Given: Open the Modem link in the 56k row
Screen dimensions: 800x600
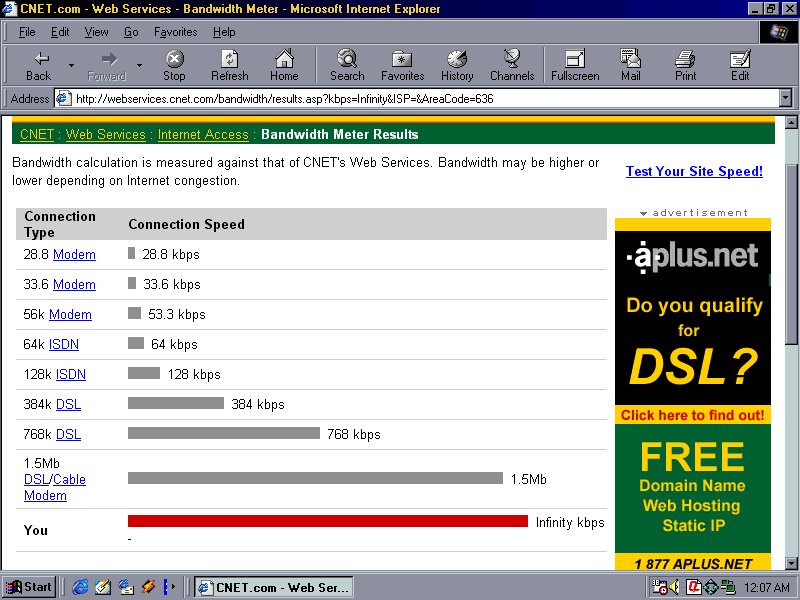Looking at the screenshot, I should pyautogui.click(x=70, y=315).
